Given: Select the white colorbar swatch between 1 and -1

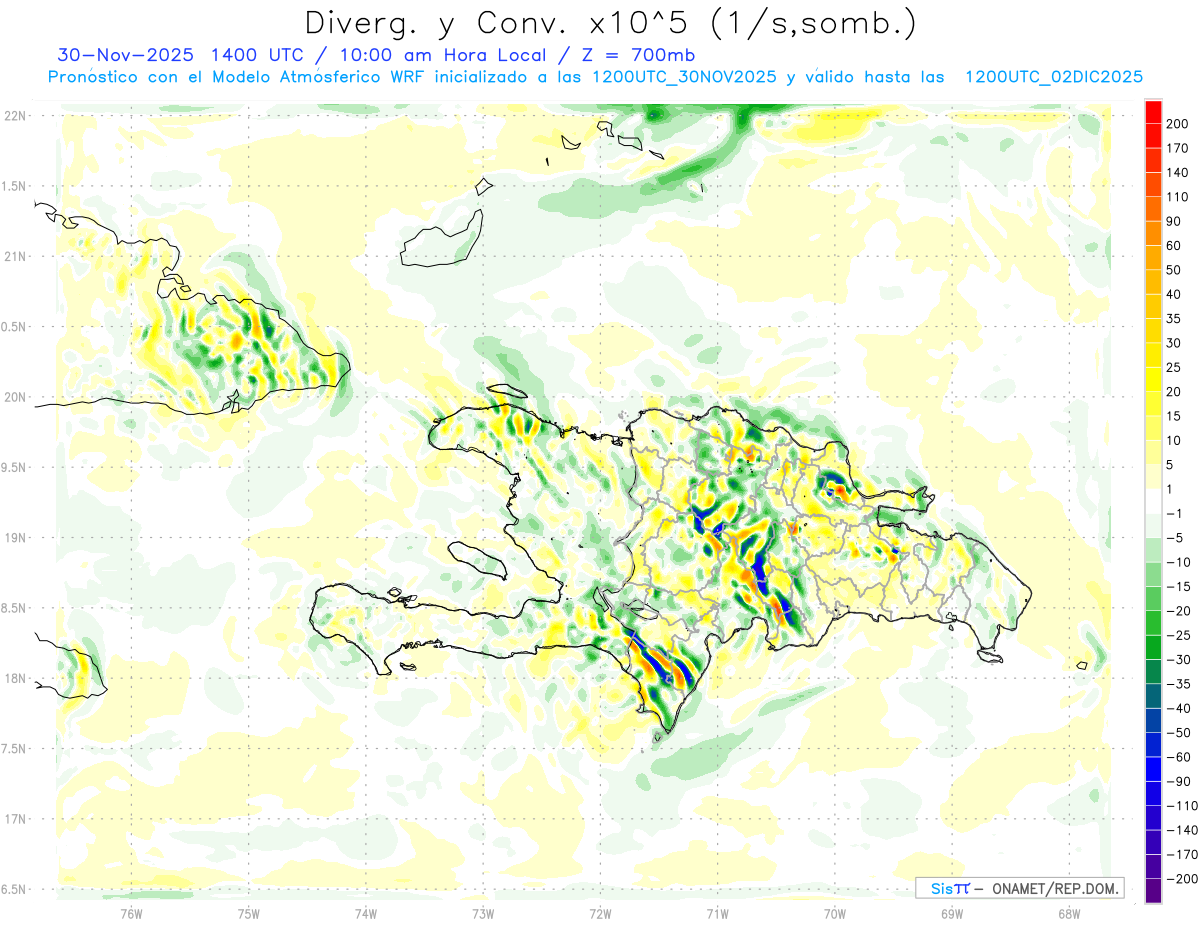Looking at the screenshot, I should 1153,501.
